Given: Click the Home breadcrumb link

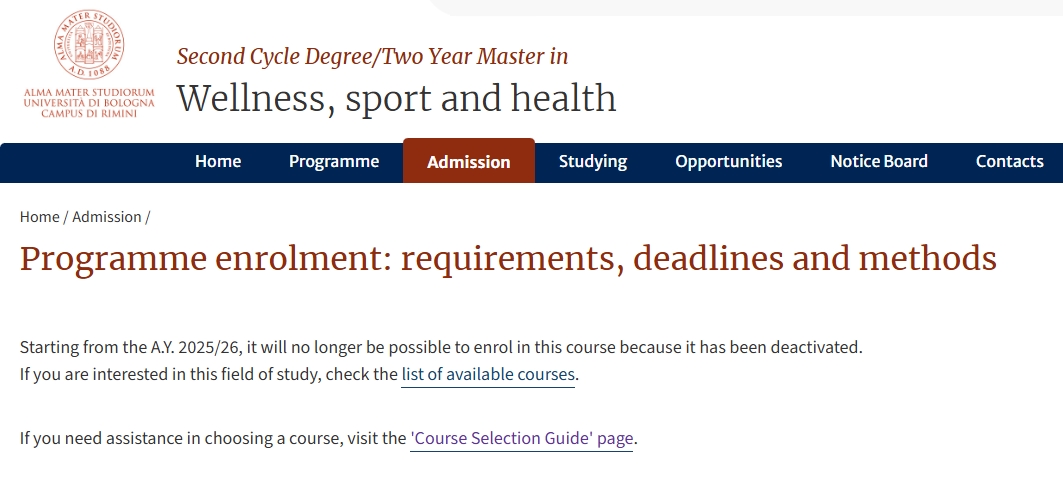Looking at the screenshot, I should [x=39, y=217].
